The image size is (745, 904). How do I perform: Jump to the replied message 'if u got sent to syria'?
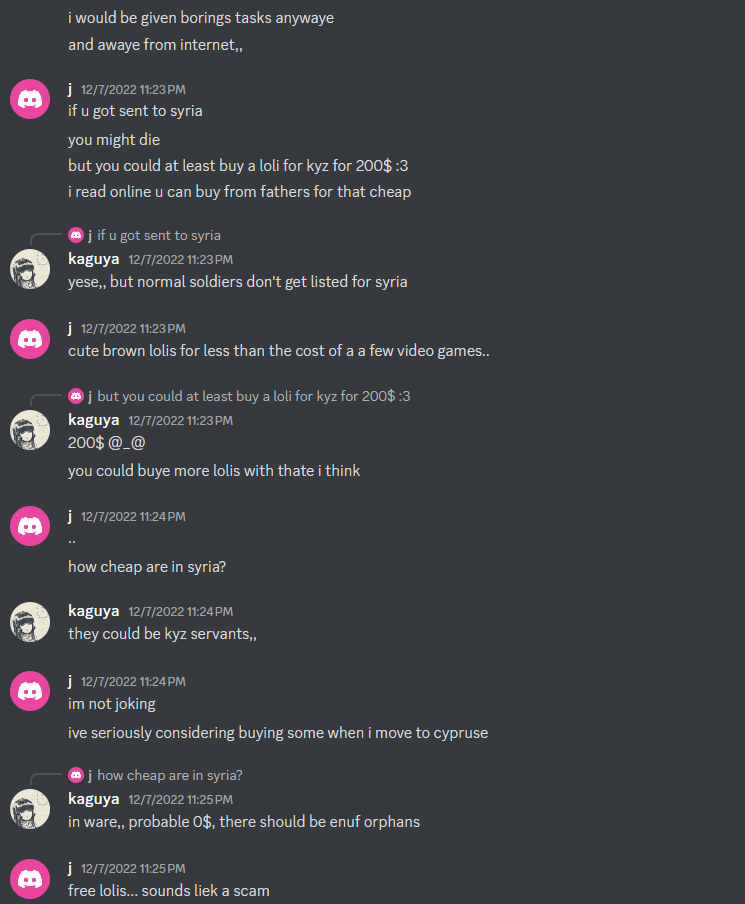point(159,235)
